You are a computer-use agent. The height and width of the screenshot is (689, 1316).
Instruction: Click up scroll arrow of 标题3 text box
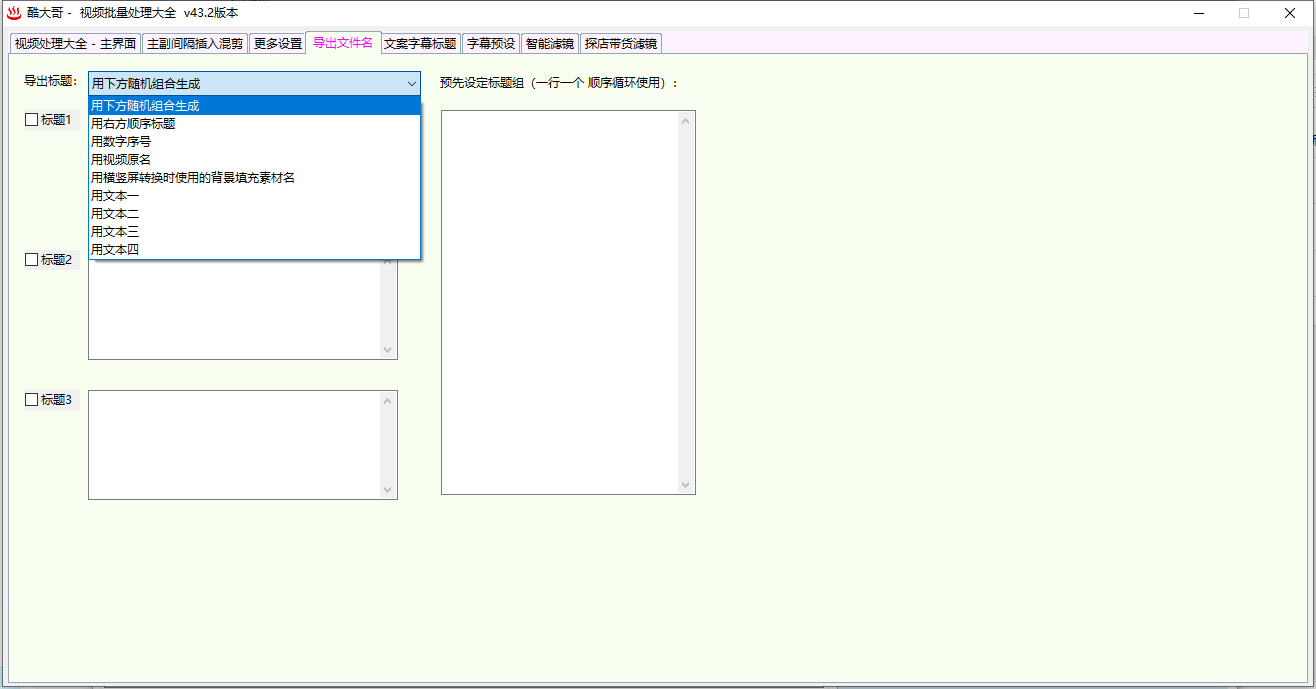pyautogui.click(x=388, y=400)
